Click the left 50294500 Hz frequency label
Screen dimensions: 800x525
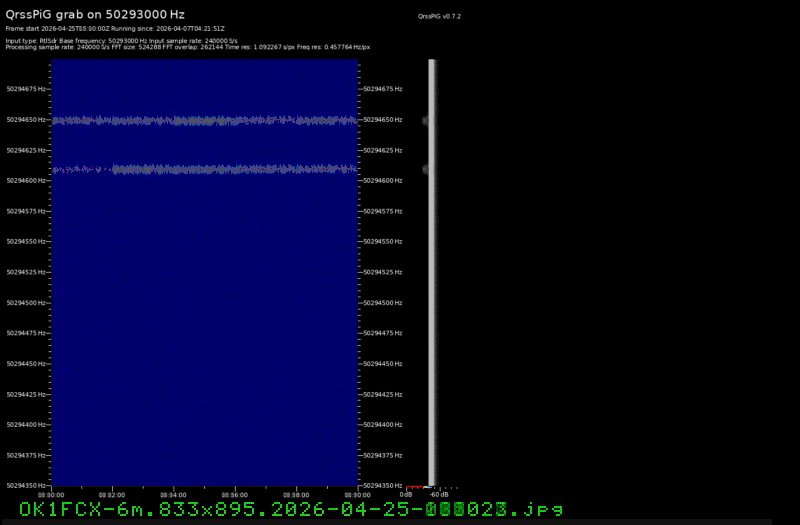pyautogui.click(x=25, y=303)
